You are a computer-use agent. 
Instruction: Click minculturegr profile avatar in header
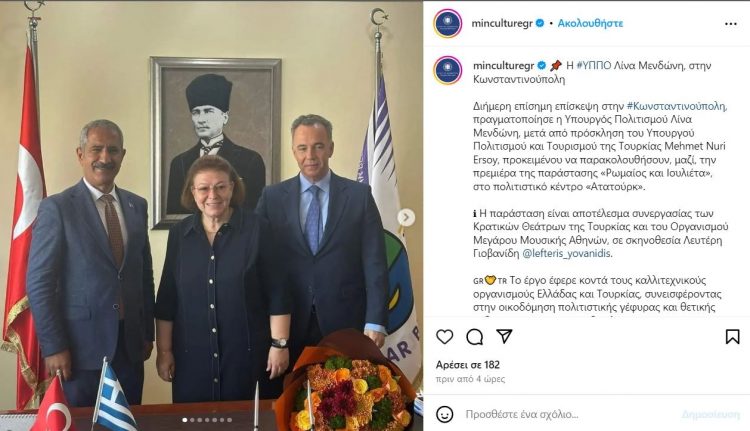tap(448, 23)
